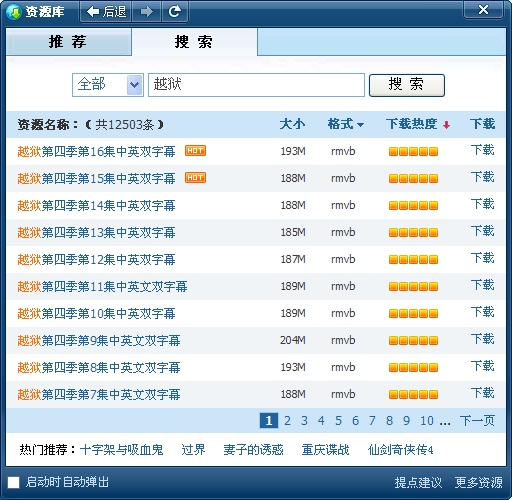Open hot recommendation 过界

193,450
